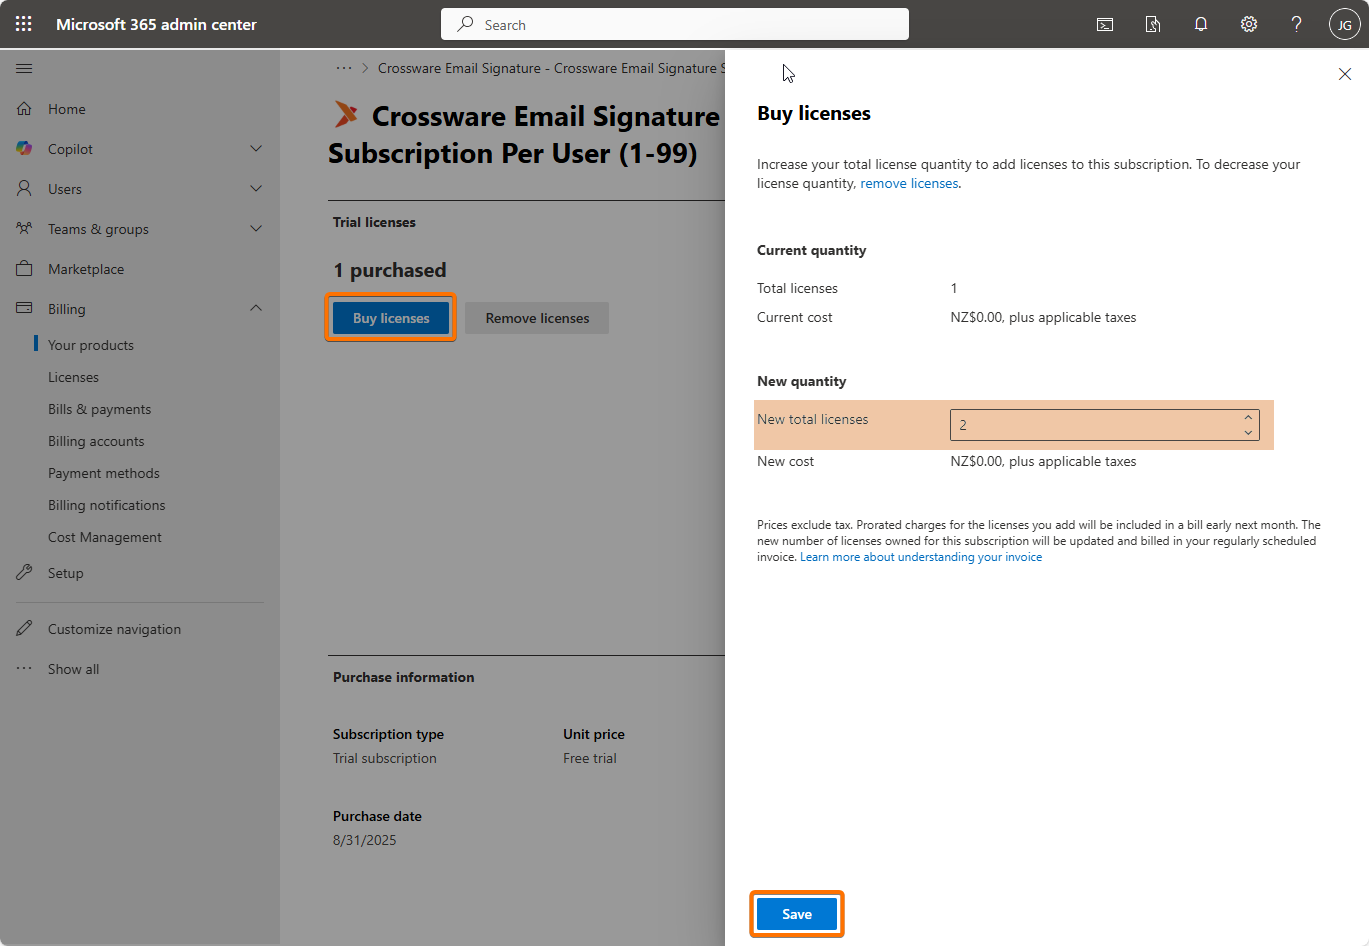Click the Search box in header
The width and height of the screenshot is (1369, 946).
point(675,24)
